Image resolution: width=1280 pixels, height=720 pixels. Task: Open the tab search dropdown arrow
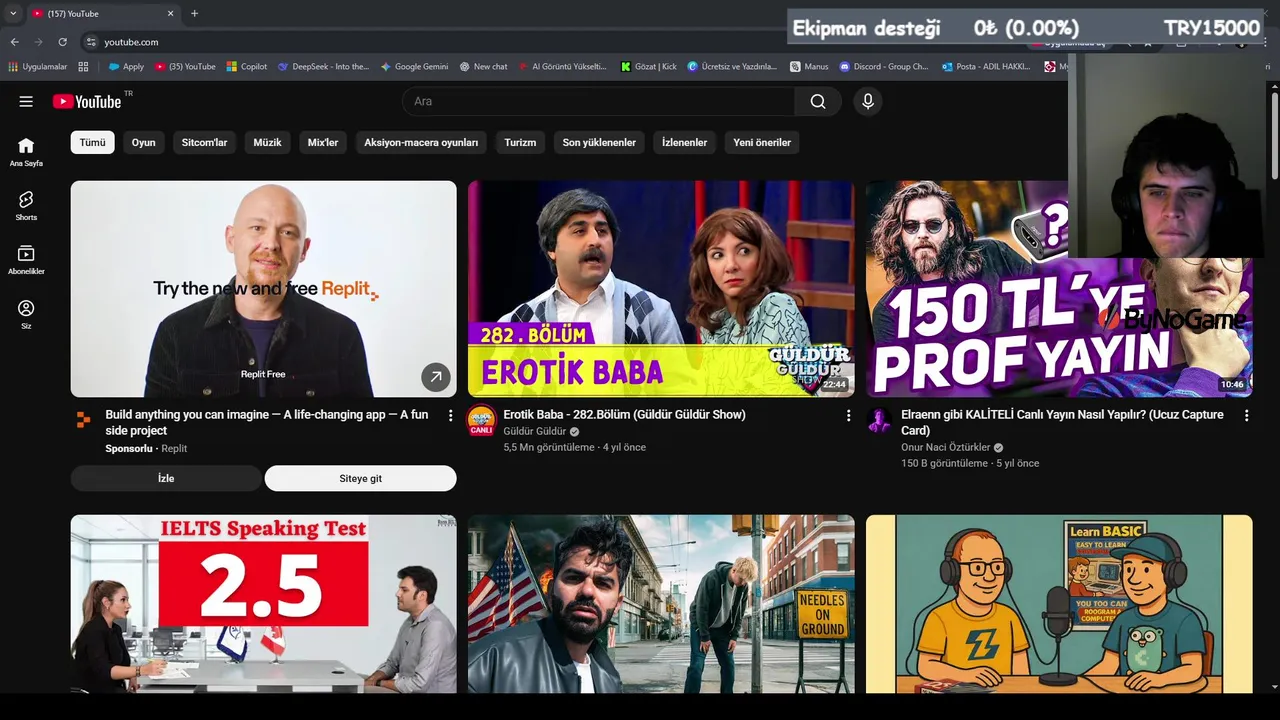[x=13, y=13]
